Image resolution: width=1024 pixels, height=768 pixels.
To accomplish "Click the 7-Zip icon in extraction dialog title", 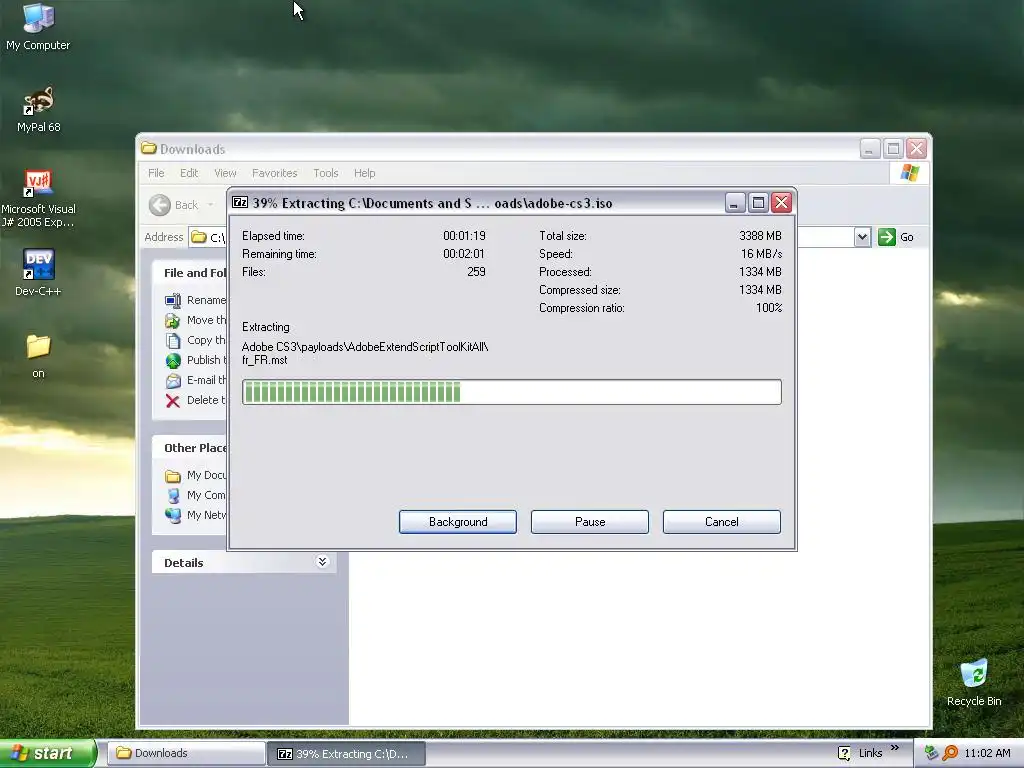I will (240, 202).
